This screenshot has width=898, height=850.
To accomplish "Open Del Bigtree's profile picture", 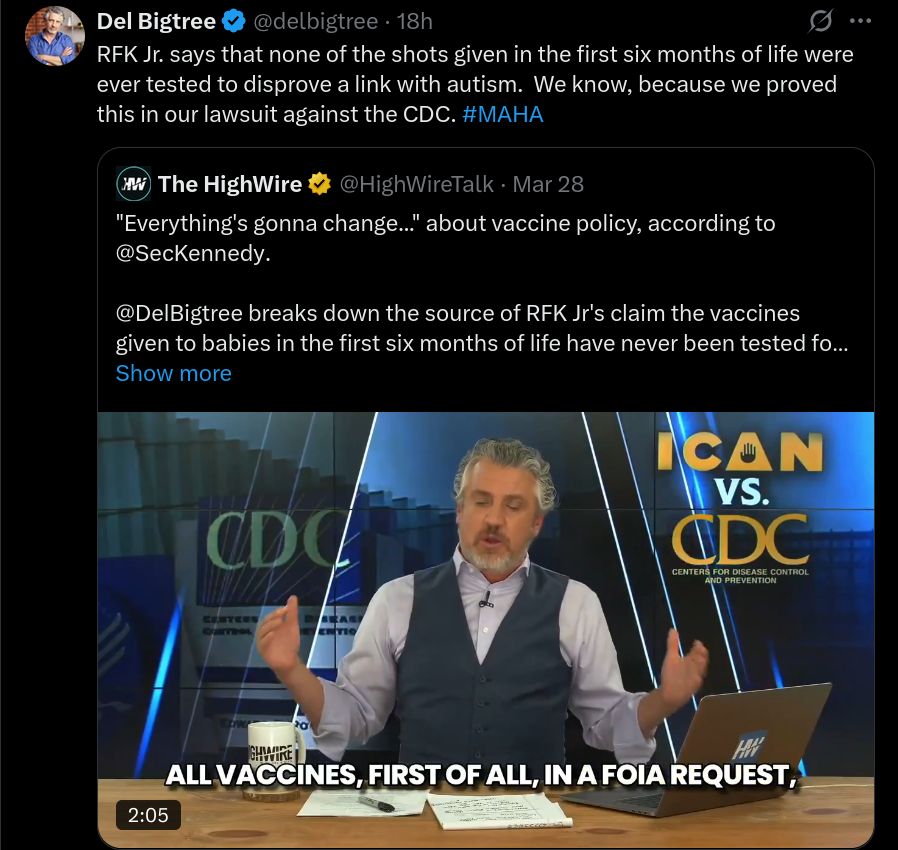I will (x=55, y=36).
